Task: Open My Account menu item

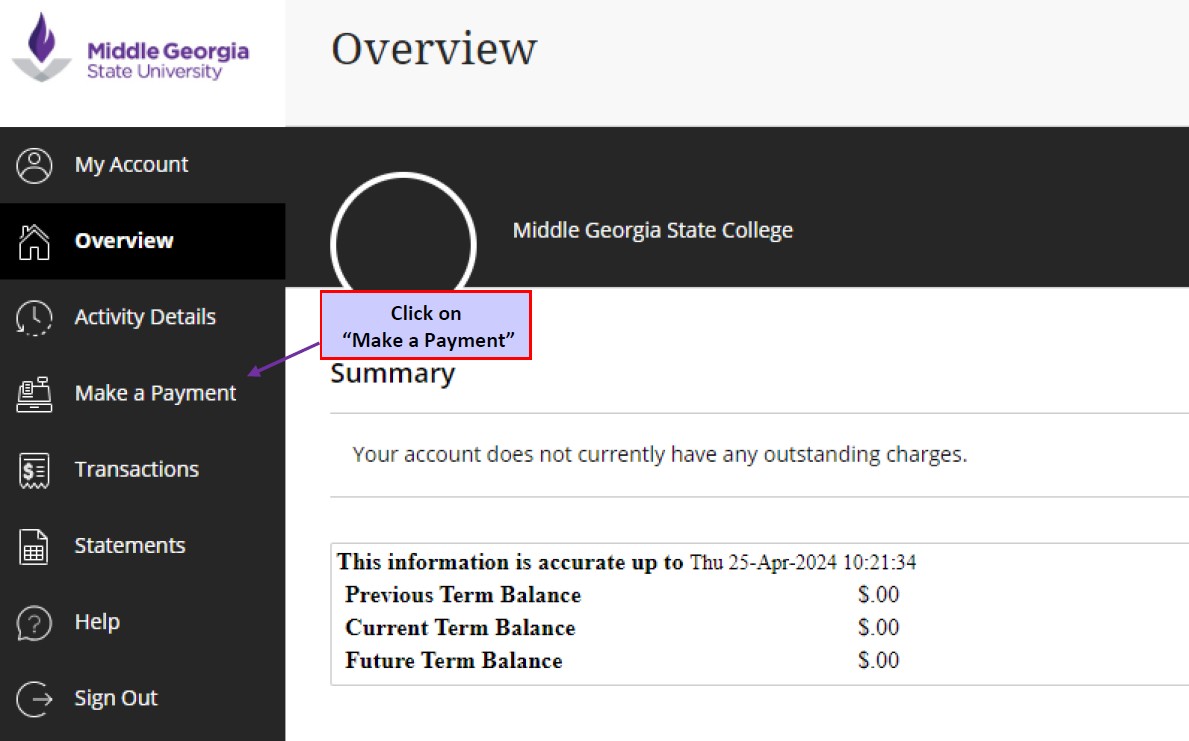Action: click(x=131, y=165)
